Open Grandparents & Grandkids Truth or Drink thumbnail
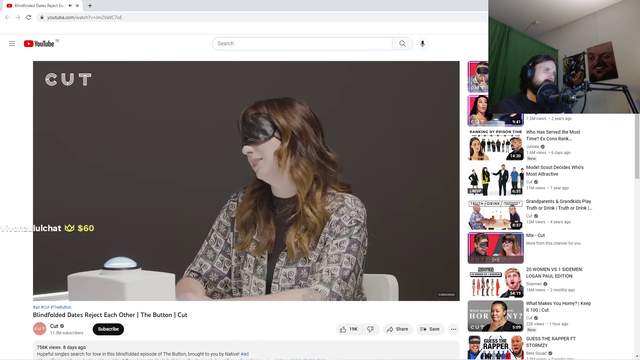This screenshot has width=640, height=360. coord(496,214)
